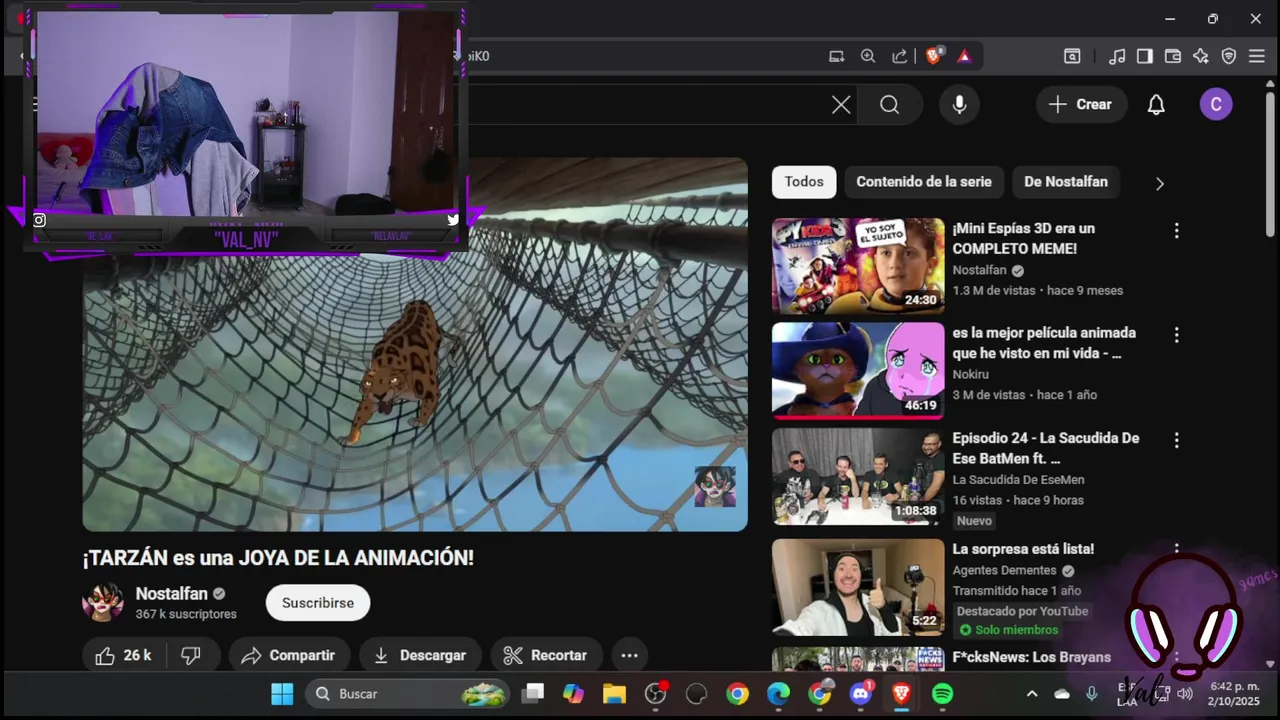Click the Compartir share button
The image size is (1280, 720).
288,655
